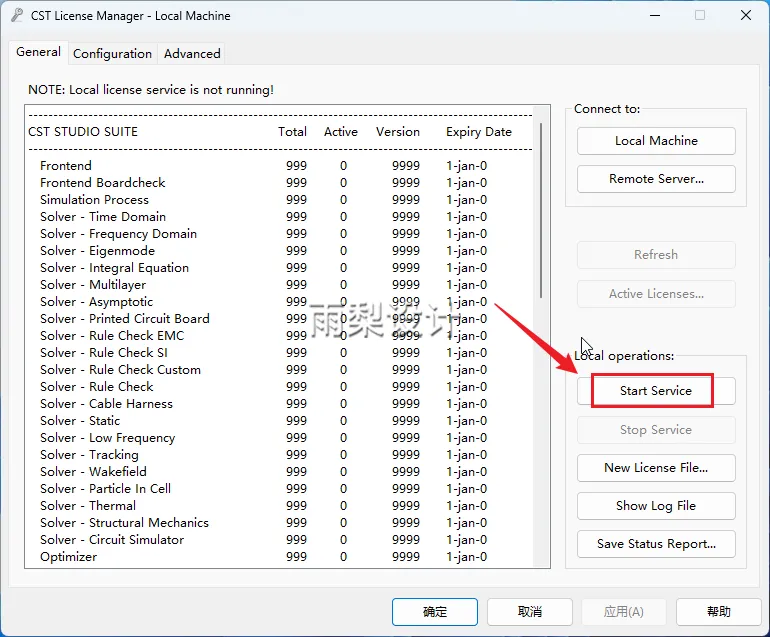770x637 pixels.
Task: Click the CST License Manager key icon
Action: coord(17,16)
